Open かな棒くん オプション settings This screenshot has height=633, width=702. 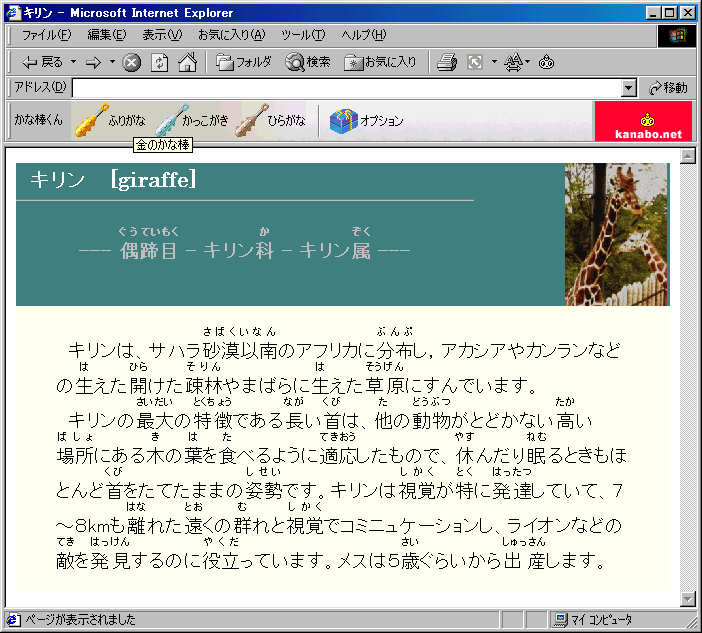[x=366, y=120]
